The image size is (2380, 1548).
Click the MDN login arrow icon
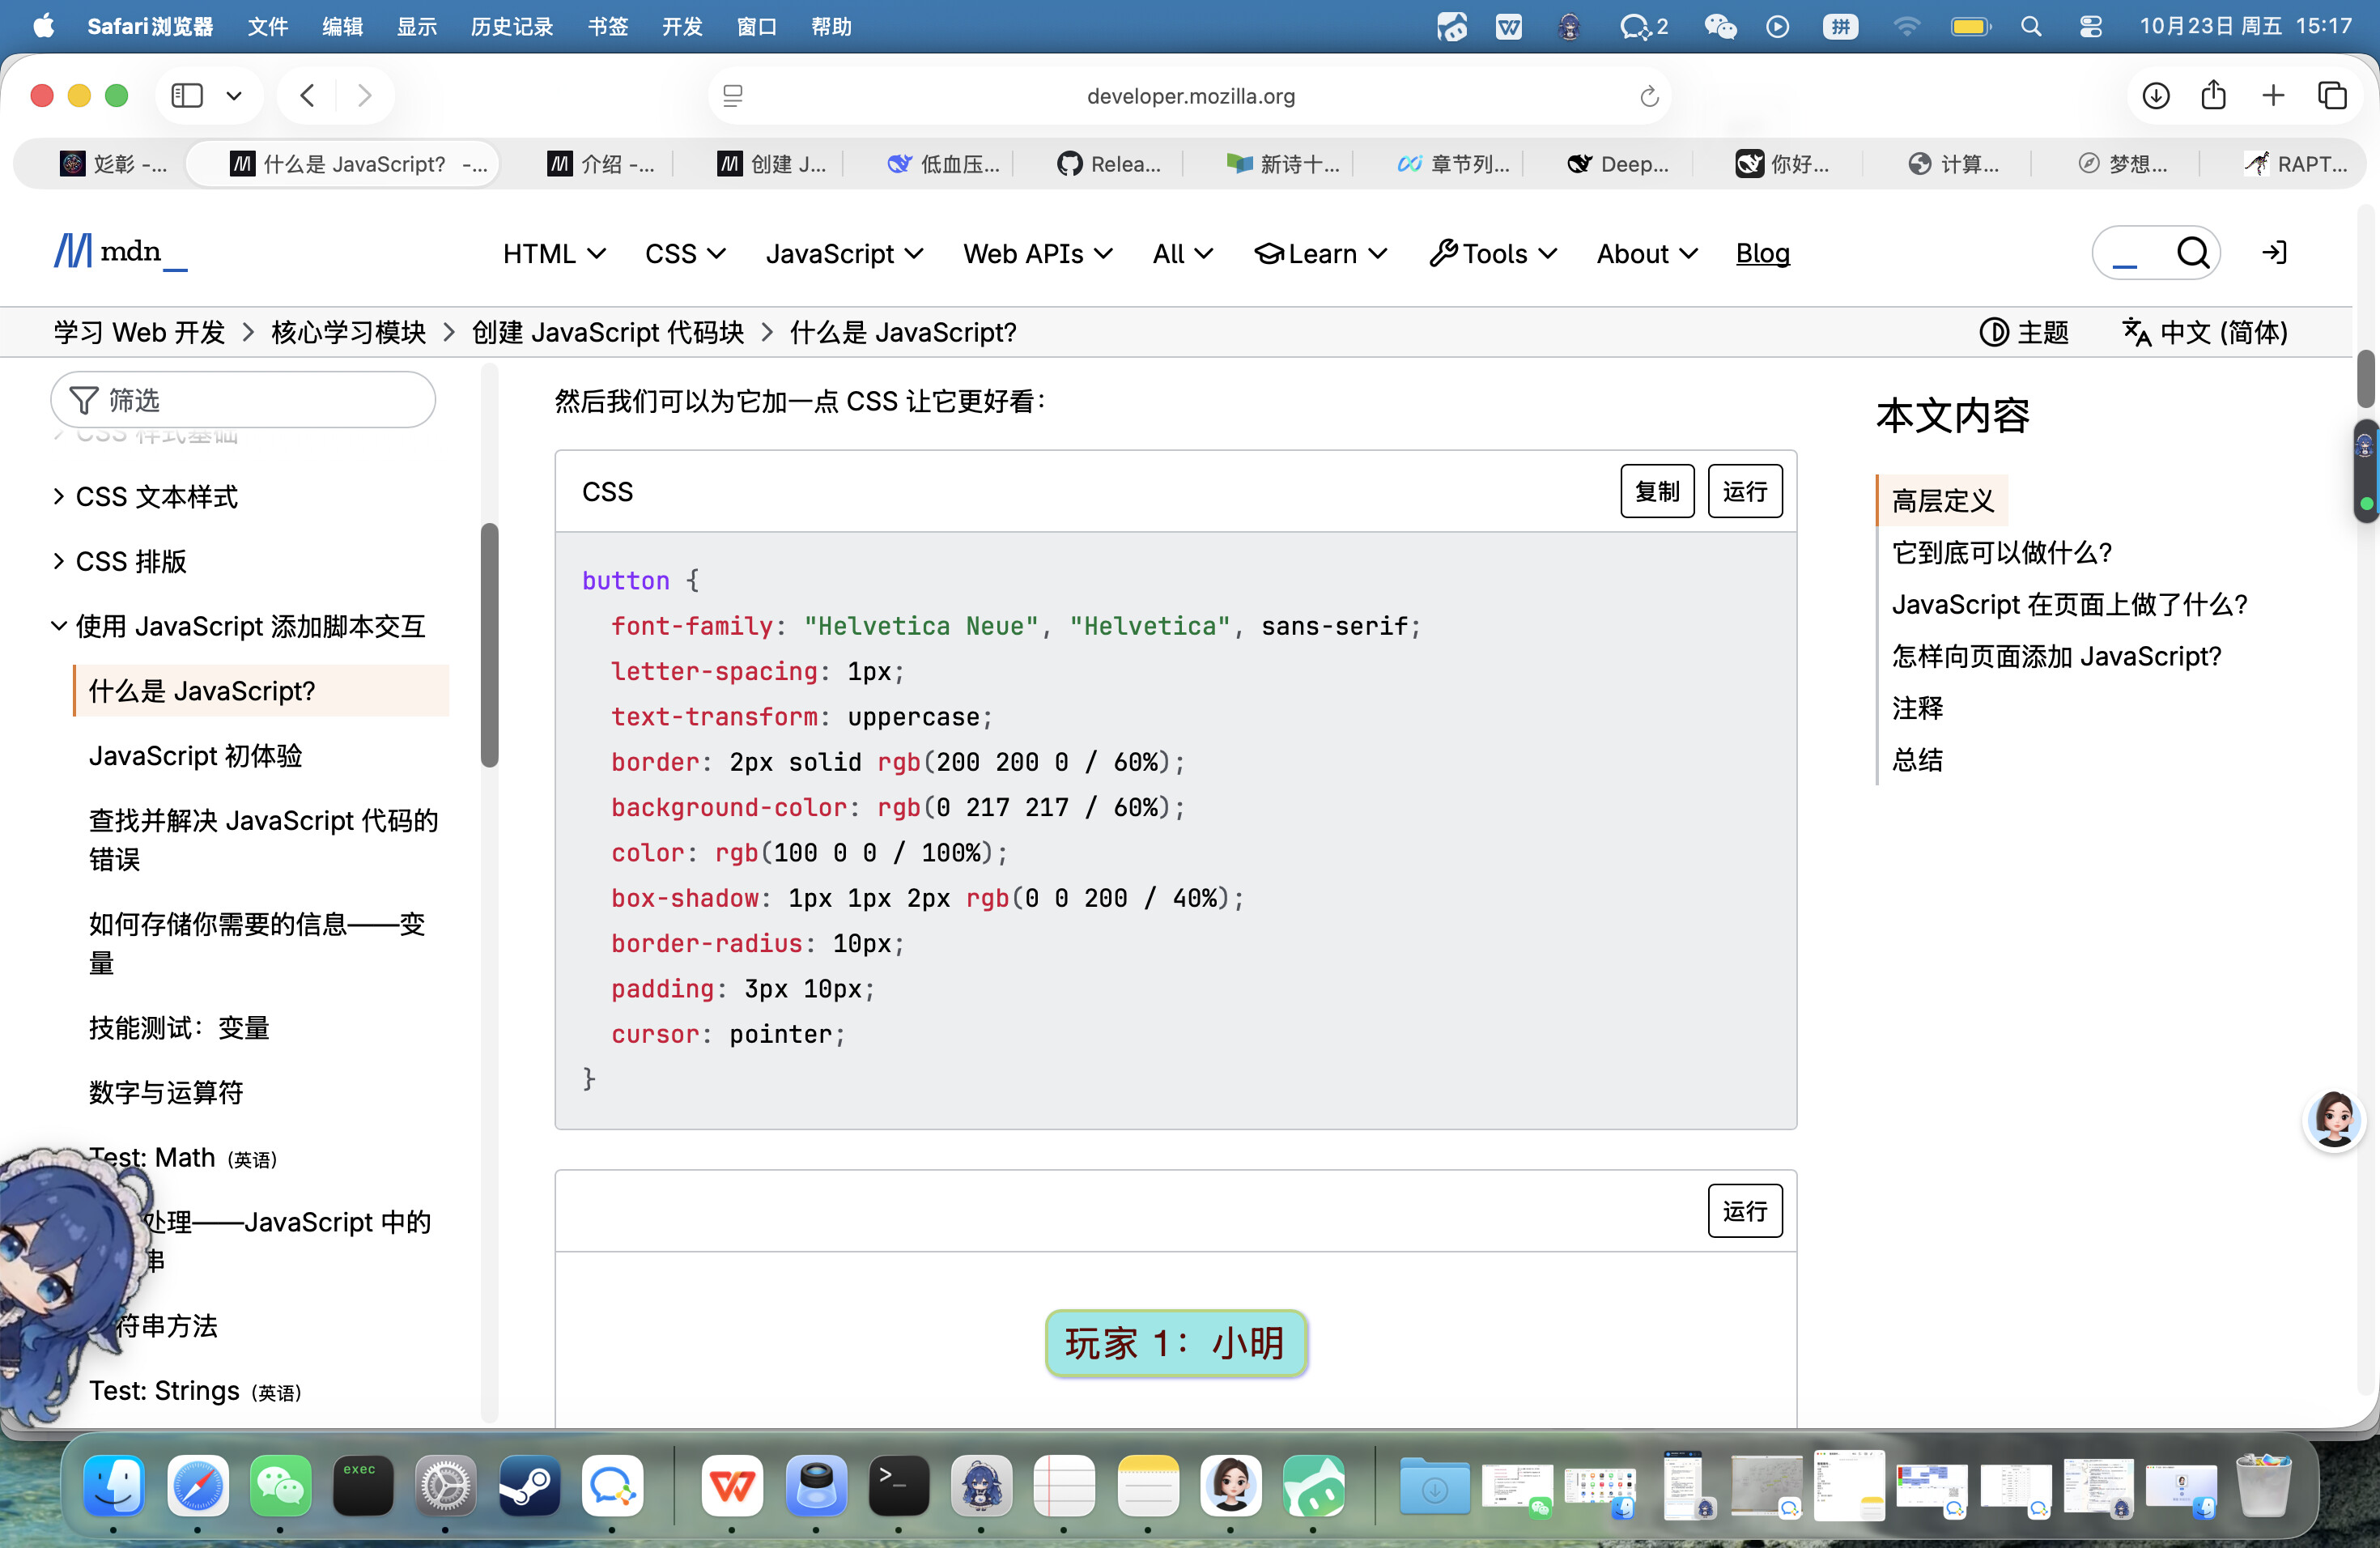click(x=2274, y=253)
